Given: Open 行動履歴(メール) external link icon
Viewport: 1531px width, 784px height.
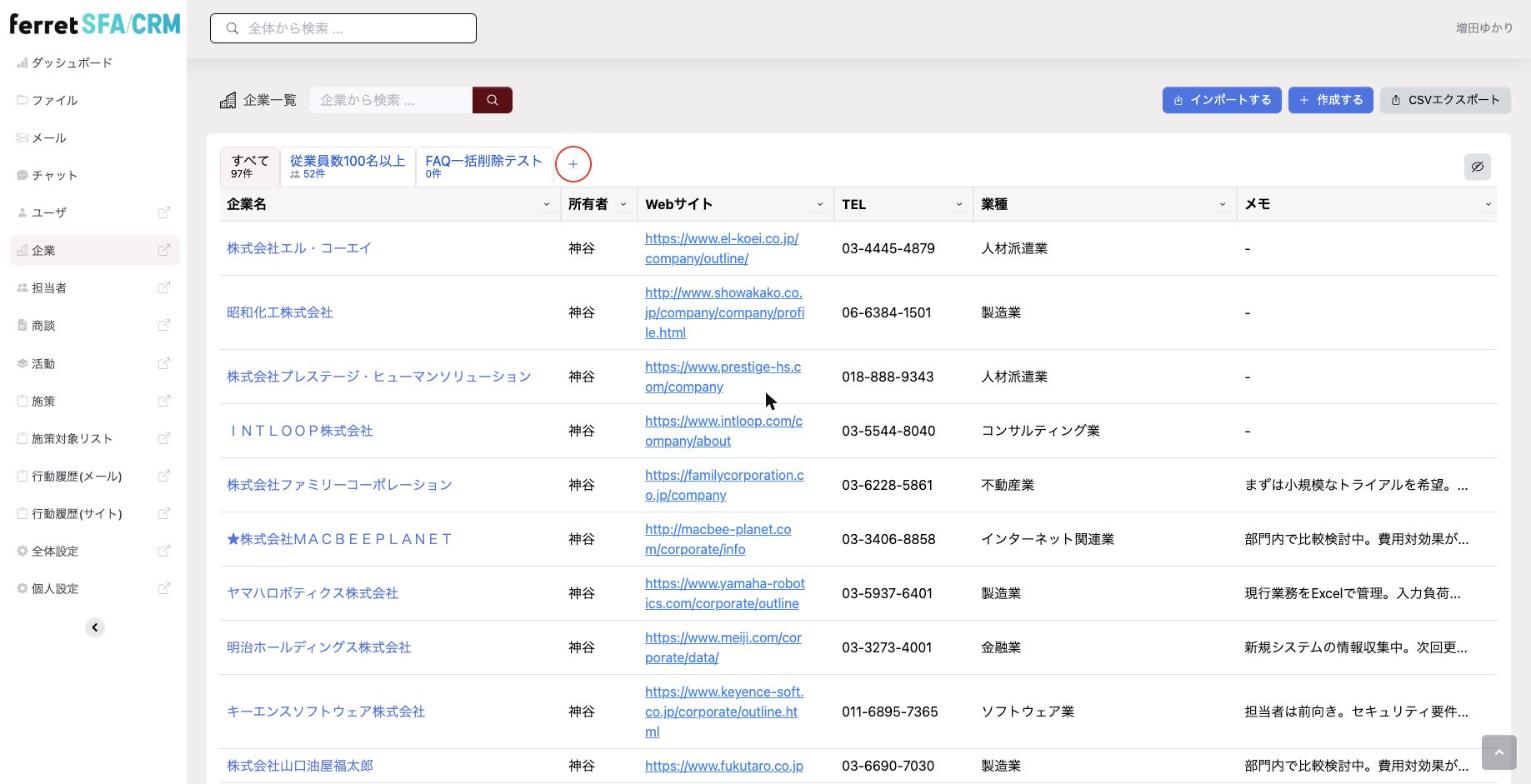Looking at the screenshot, I should tap(164, 476).
